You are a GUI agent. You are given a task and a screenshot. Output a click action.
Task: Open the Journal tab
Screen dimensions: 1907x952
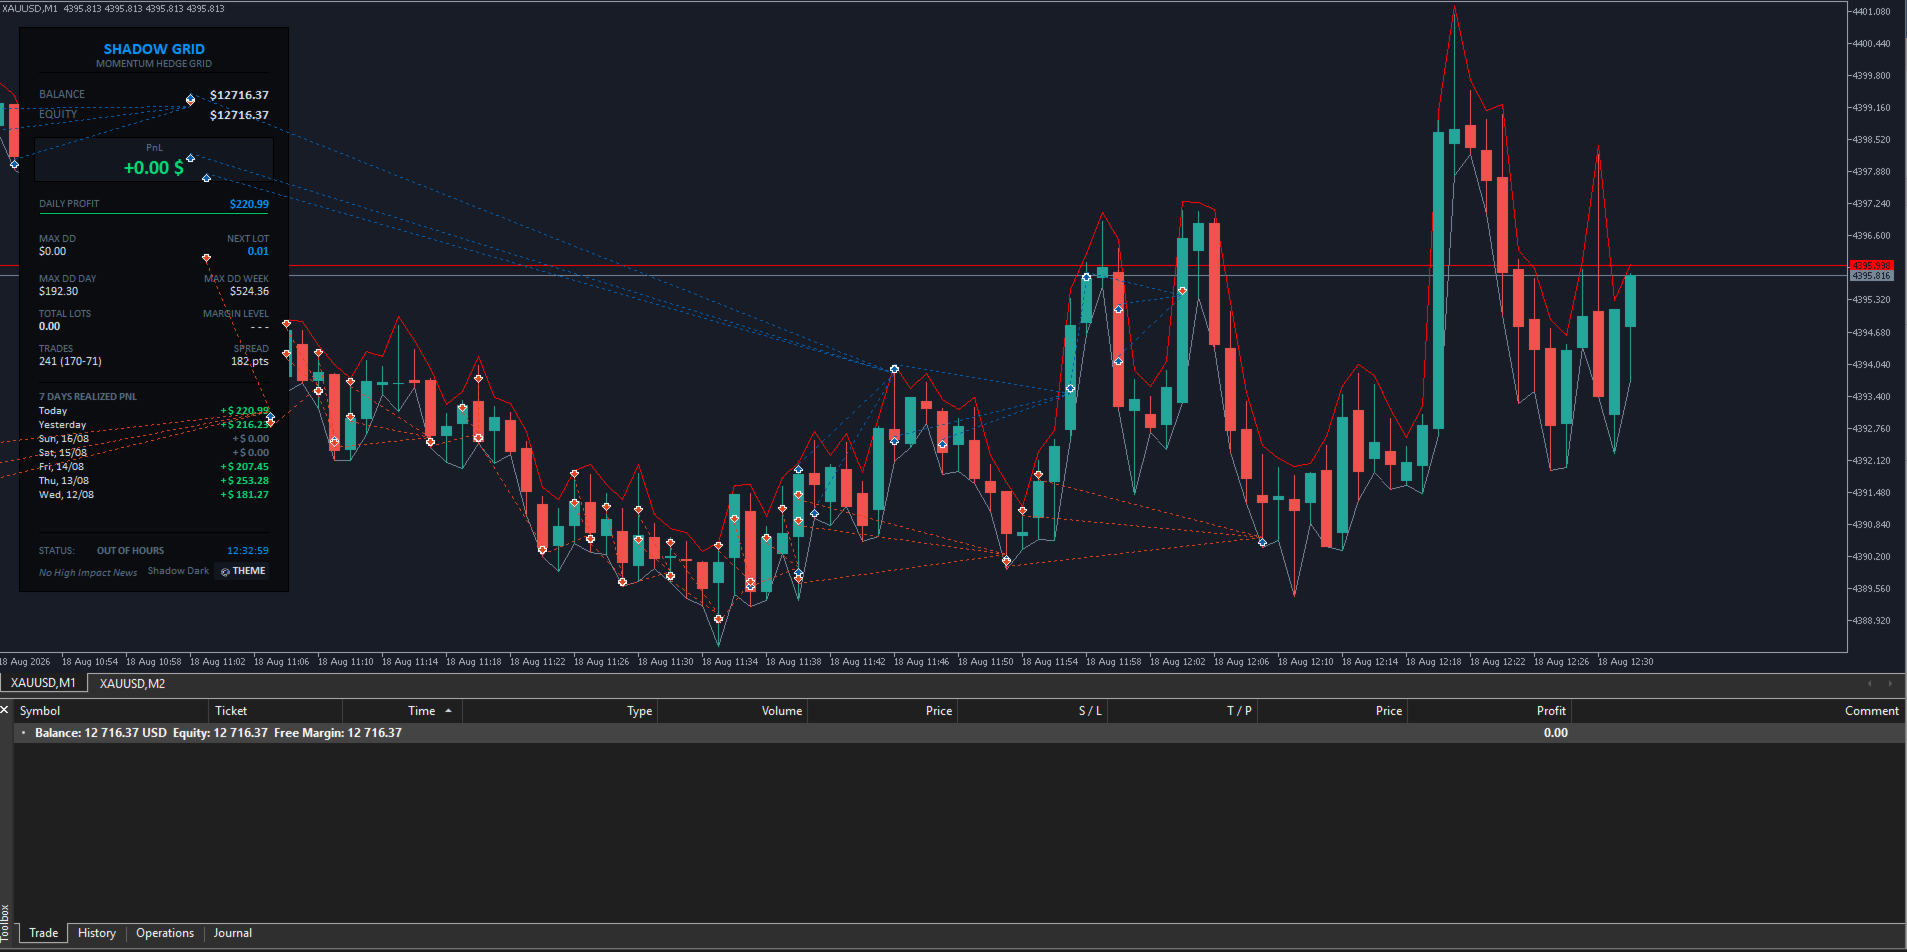click(233, 933)
